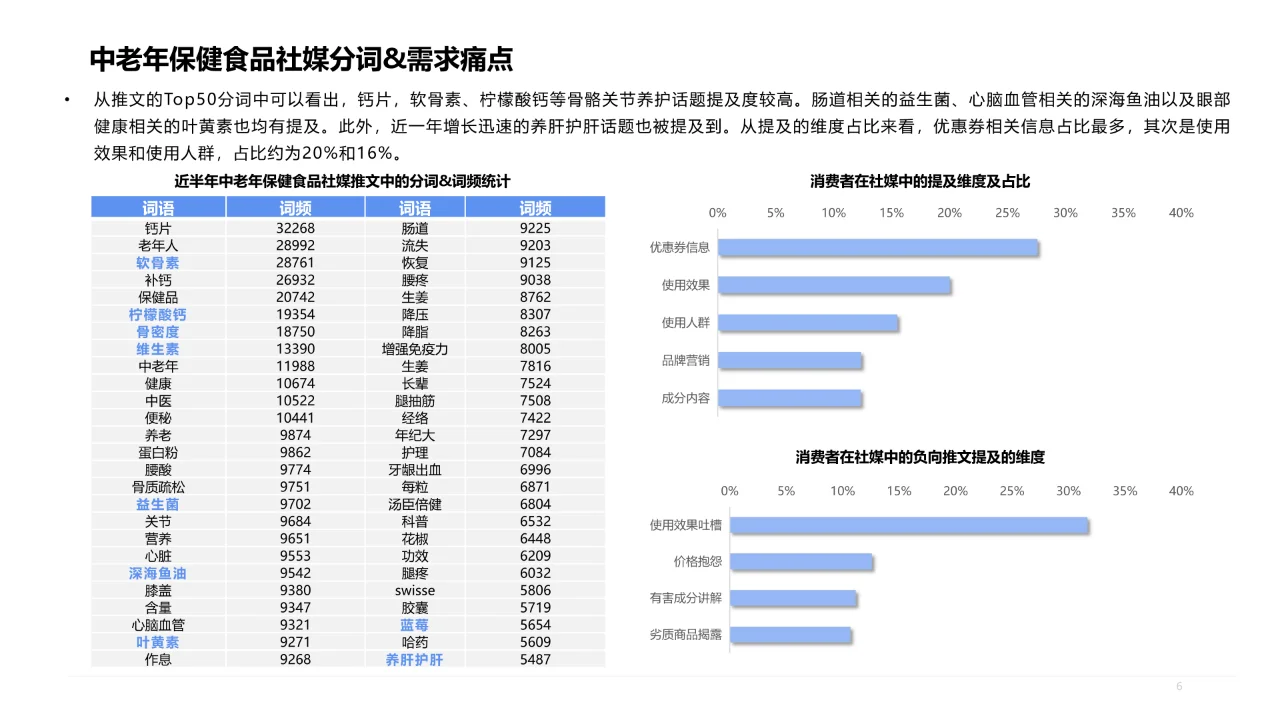Screen dimensions: 1280x720
Task: Click the blue keyword 叶黄素 near table bottom
Action: (x=156, y=642)
